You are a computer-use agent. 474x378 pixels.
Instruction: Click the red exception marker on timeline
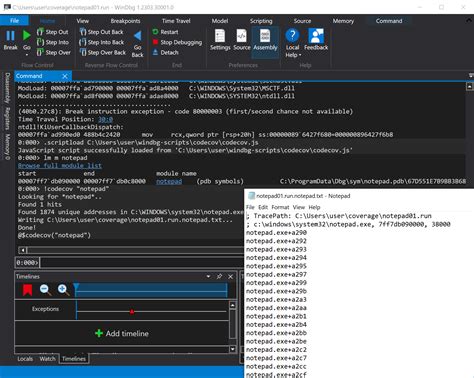click(x=132, y=312)
